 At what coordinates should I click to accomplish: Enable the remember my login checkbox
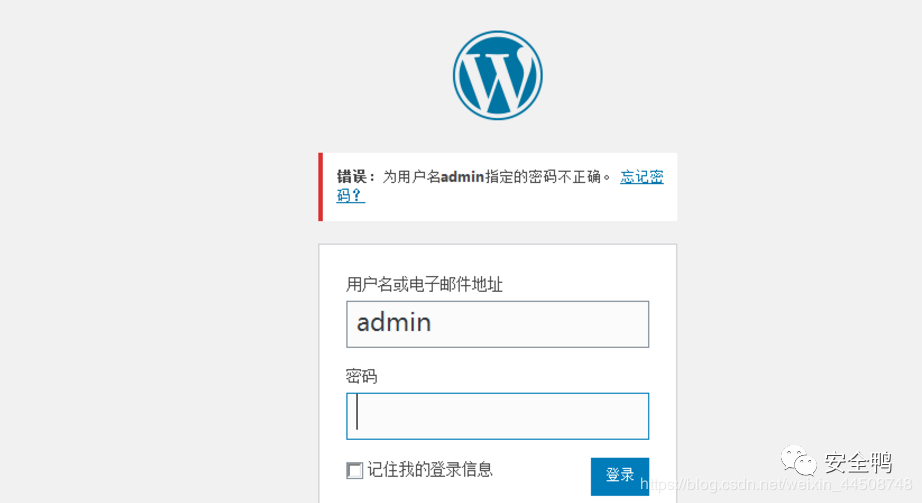point(355,470)
